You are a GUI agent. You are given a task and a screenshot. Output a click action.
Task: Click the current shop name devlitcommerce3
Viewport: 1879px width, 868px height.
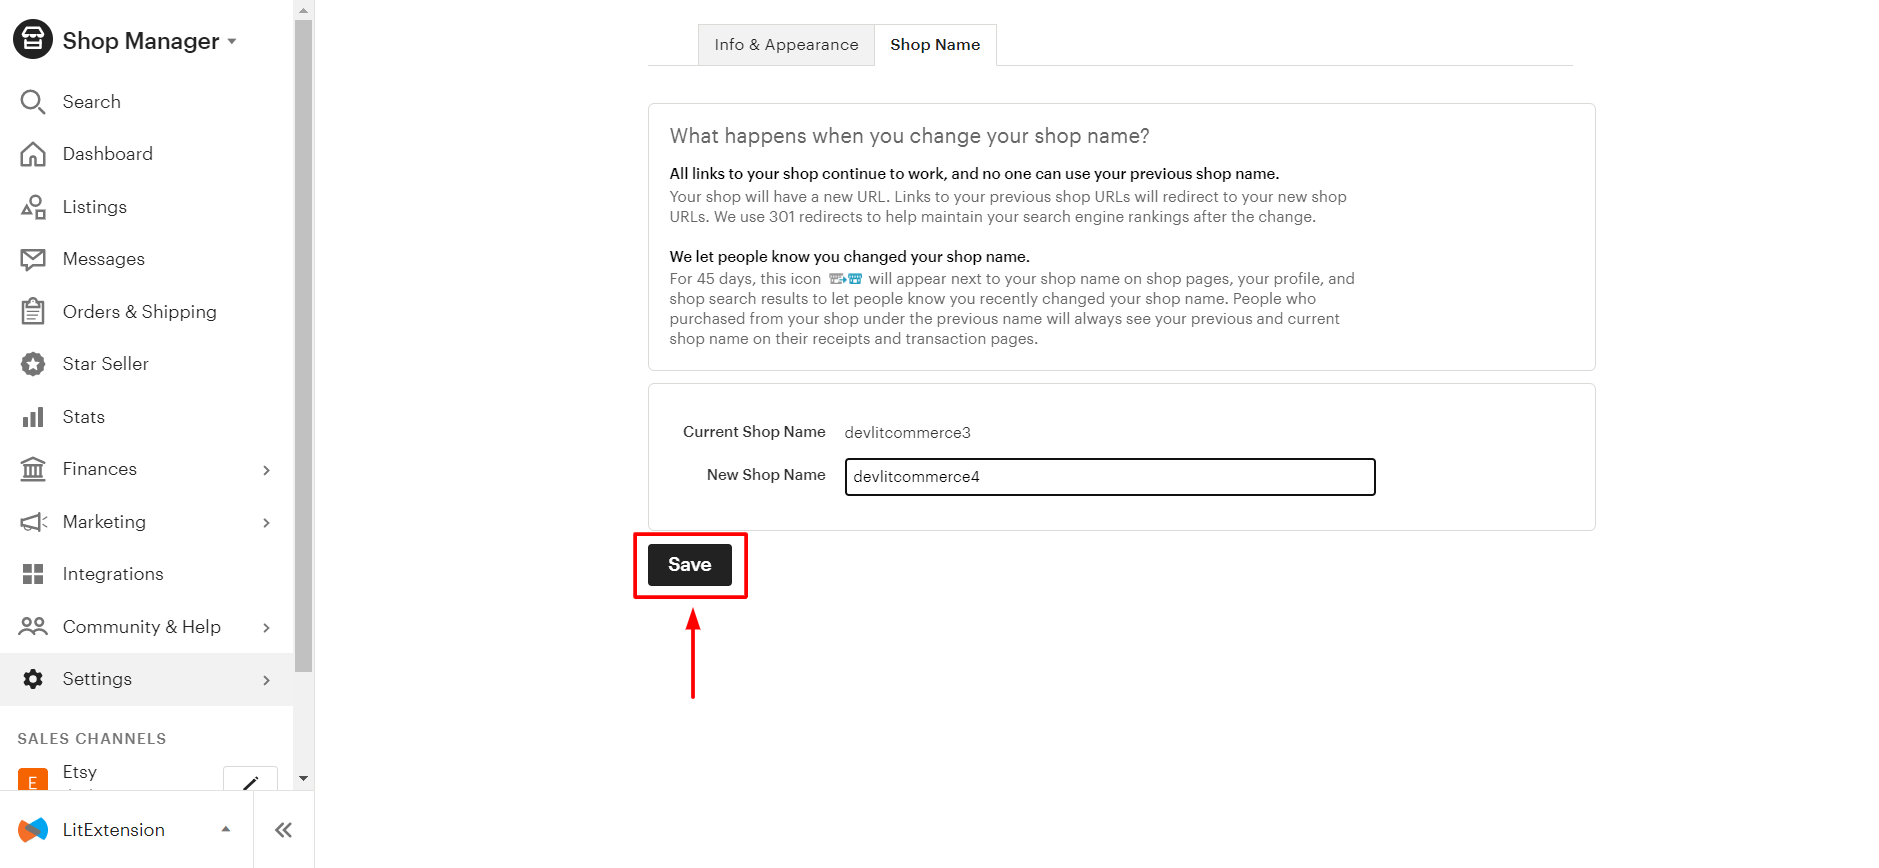pos(907,433)
